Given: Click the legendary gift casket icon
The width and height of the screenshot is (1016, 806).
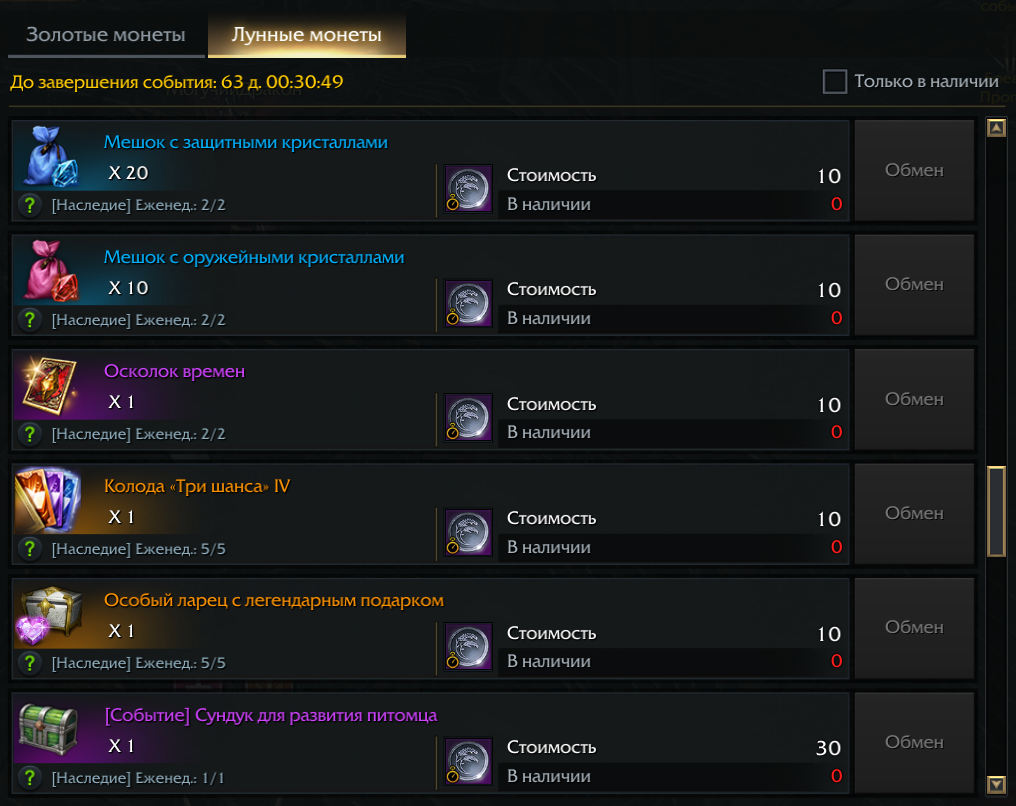Looking at the screenshot, I should click(x=49, y=615).
